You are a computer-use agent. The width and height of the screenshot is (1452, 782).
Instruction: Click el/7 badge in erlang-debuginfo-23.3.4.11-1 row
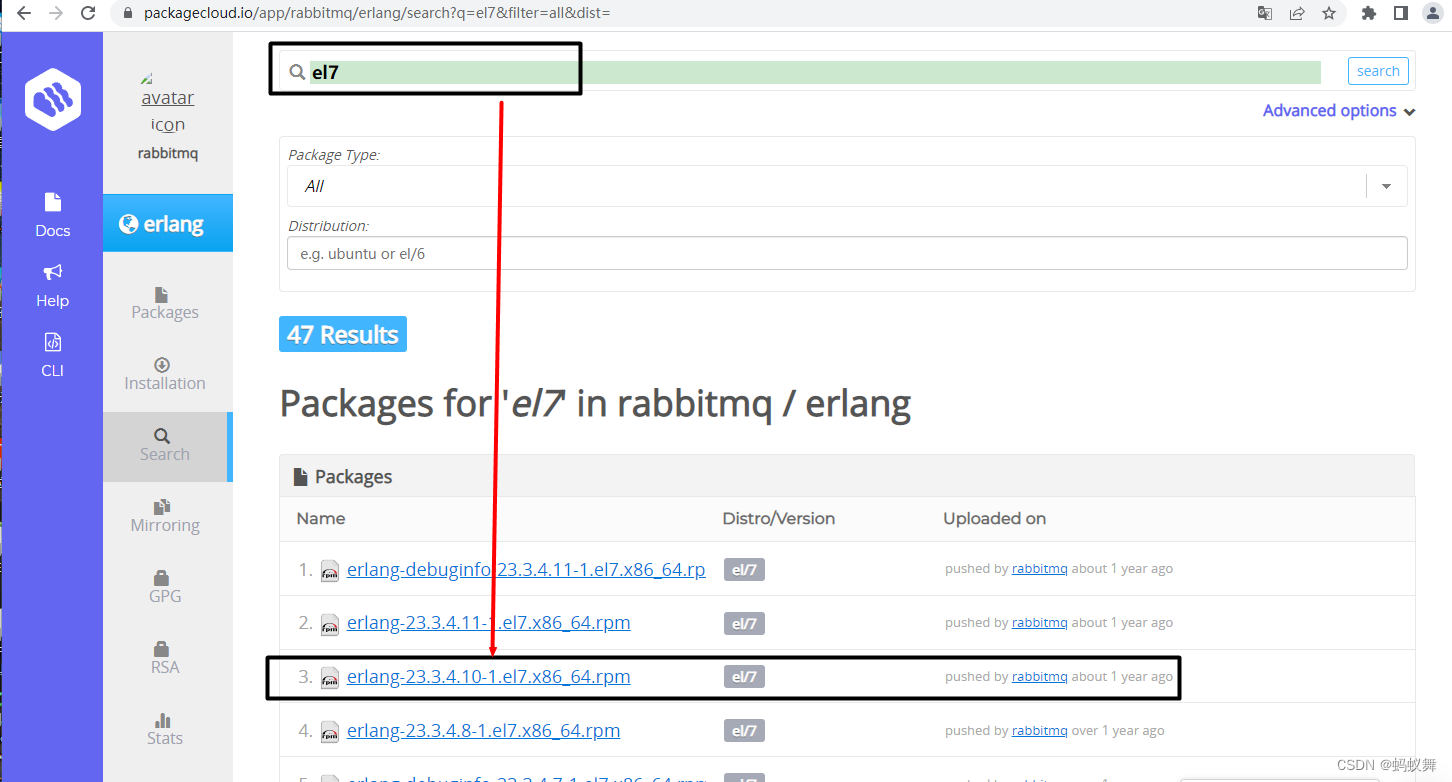(744, 569)
